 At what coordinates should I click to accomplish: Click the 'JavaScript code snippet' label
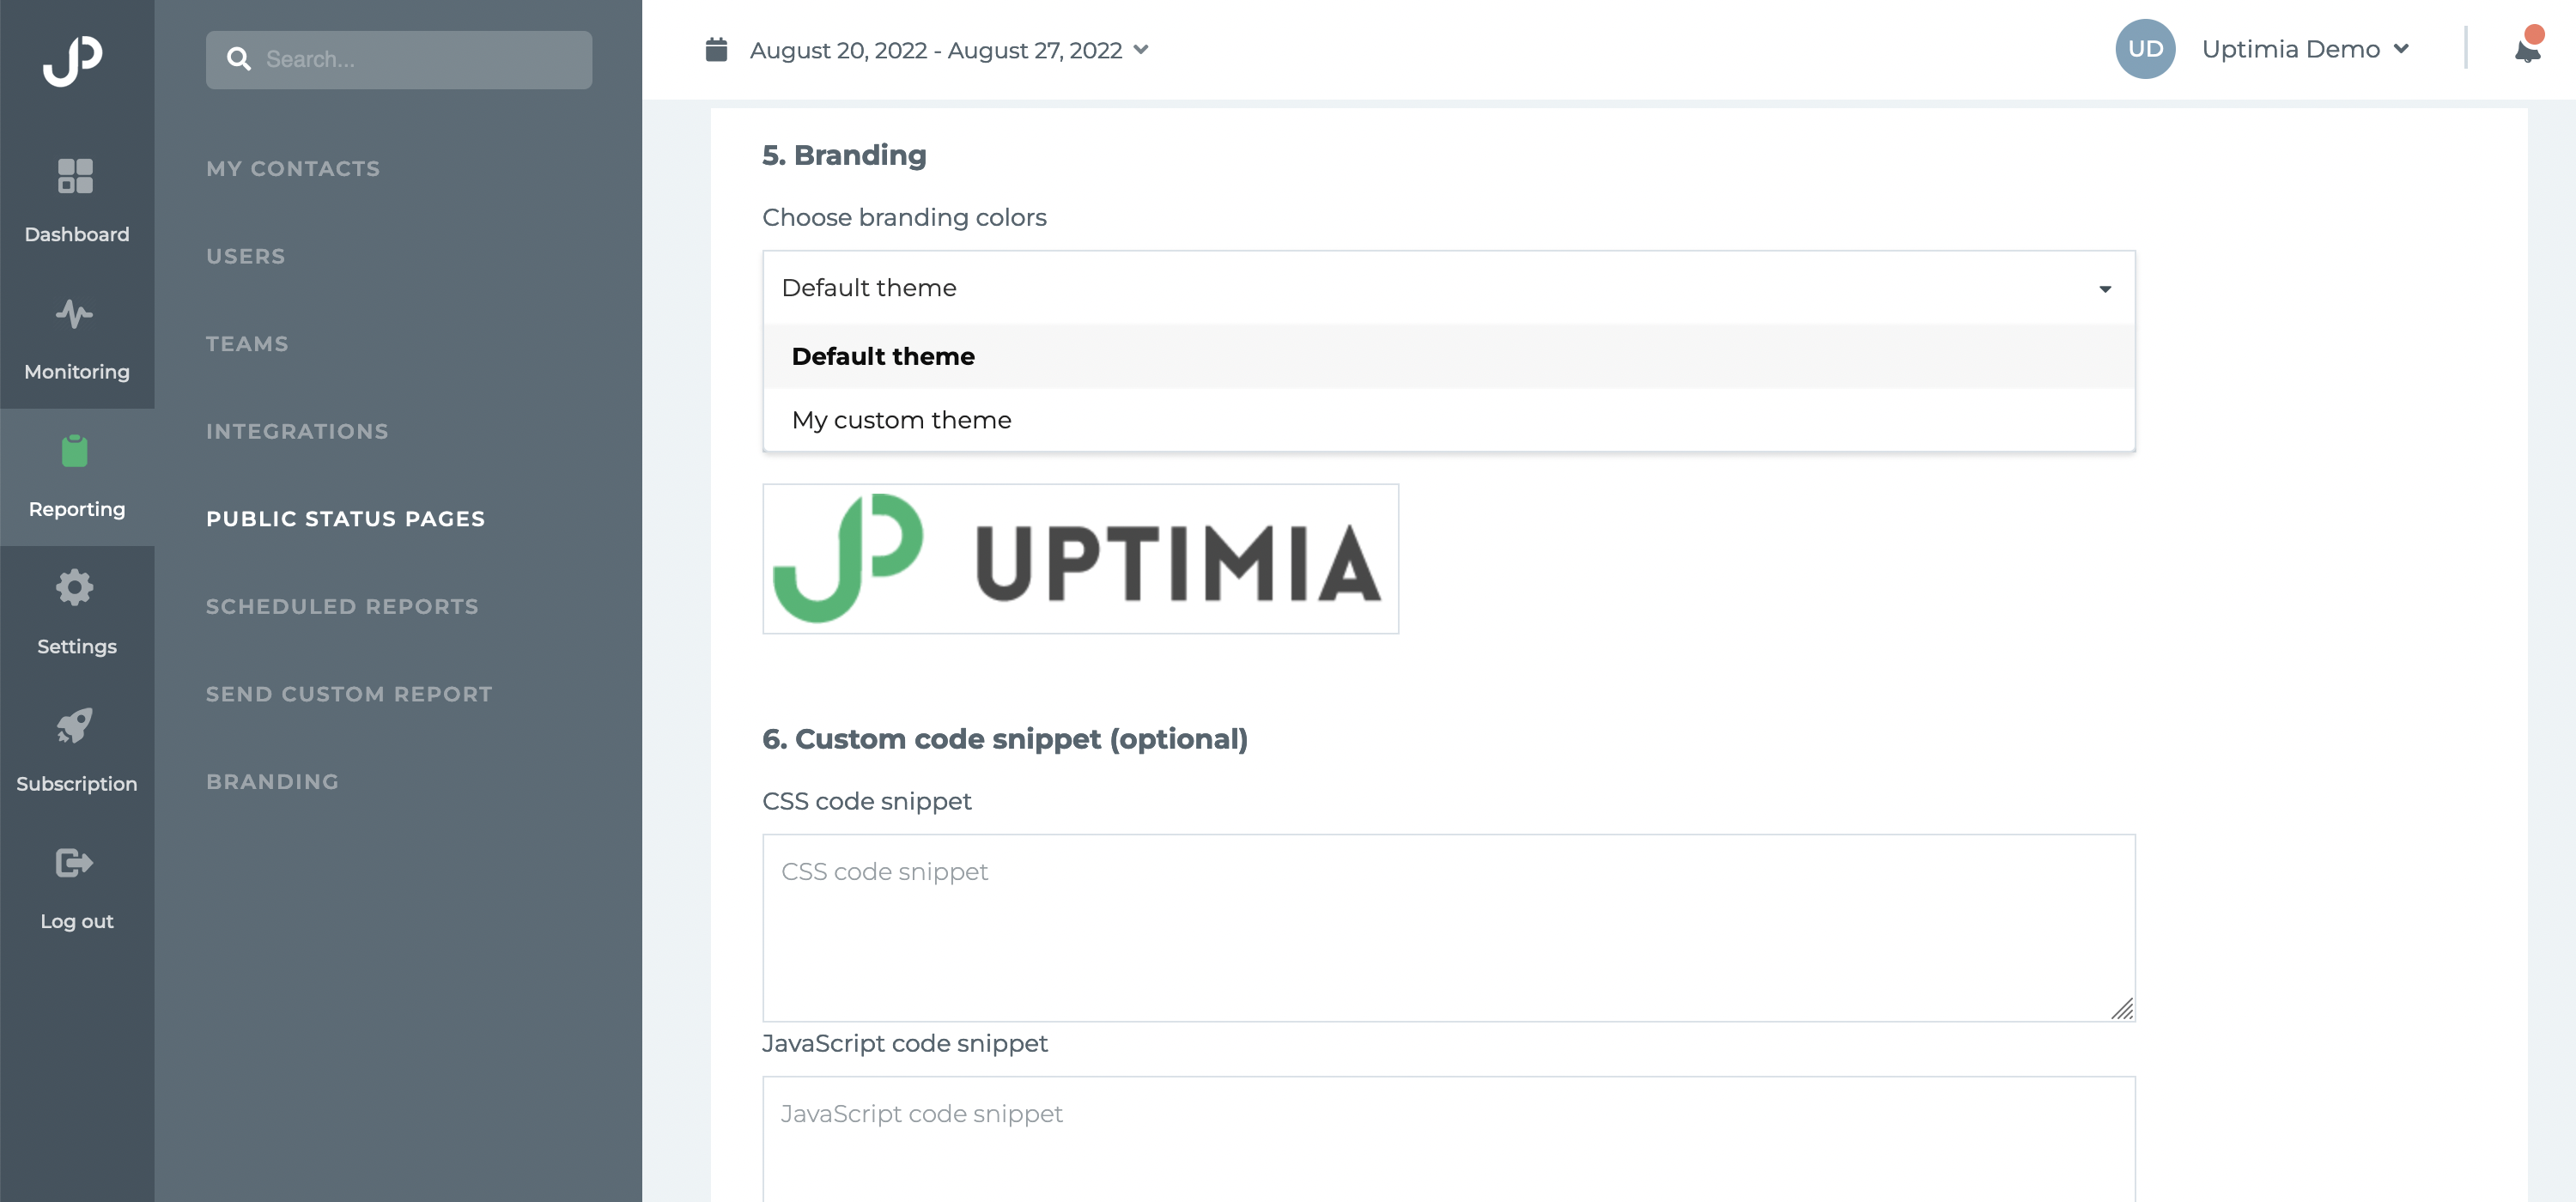point(904,1043)
